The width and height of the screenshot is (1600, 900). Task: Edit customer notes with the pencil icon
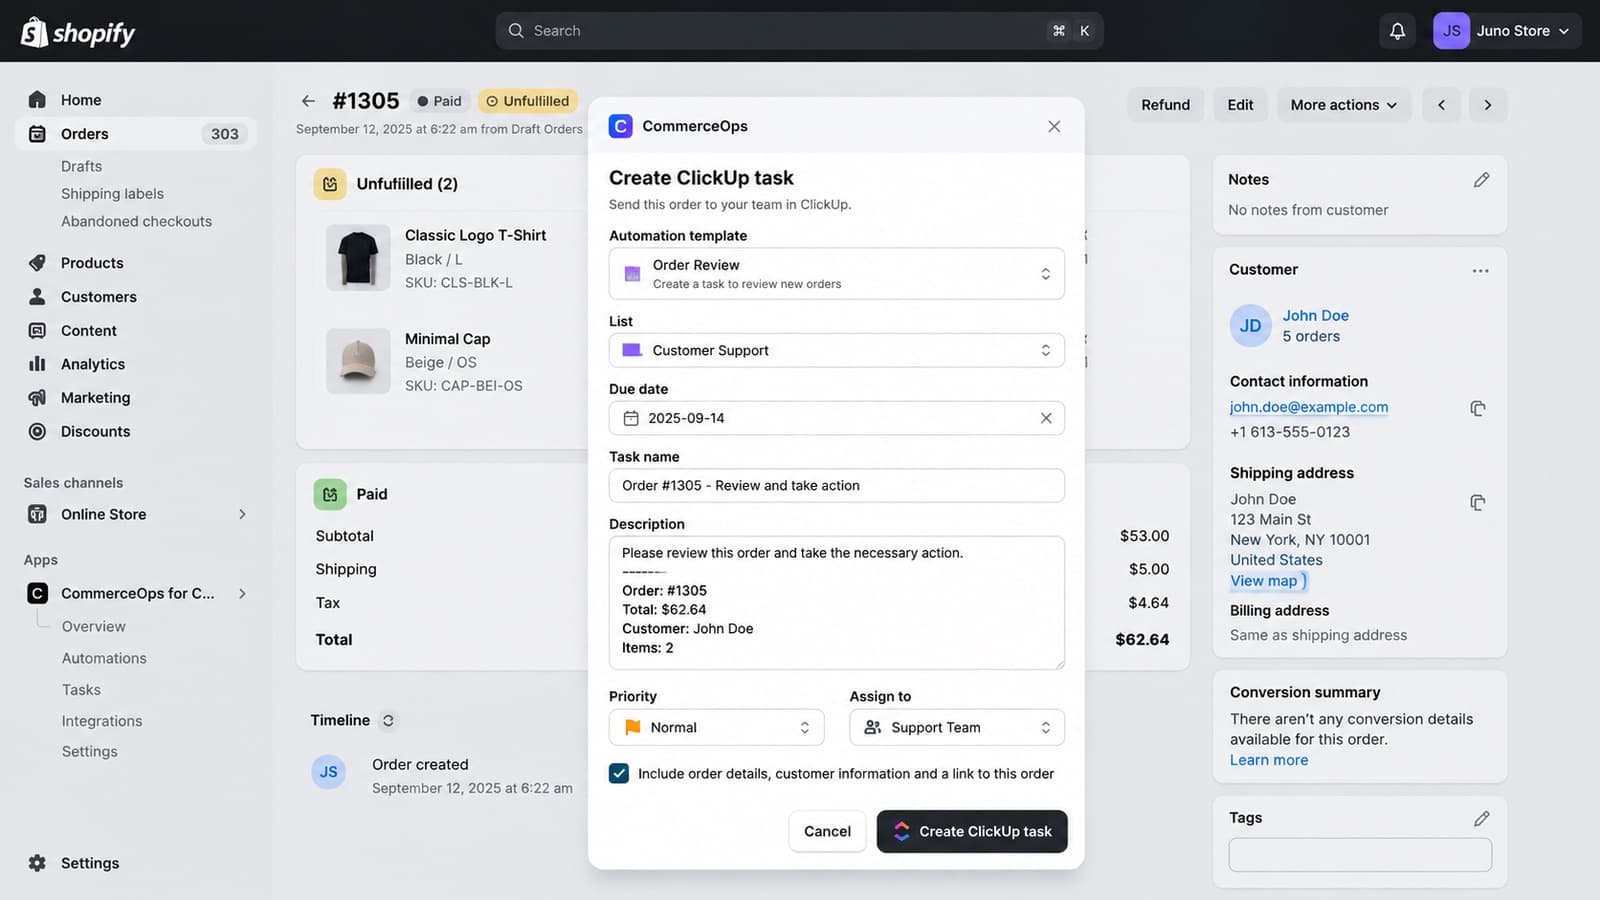[x=1481, y=180]
